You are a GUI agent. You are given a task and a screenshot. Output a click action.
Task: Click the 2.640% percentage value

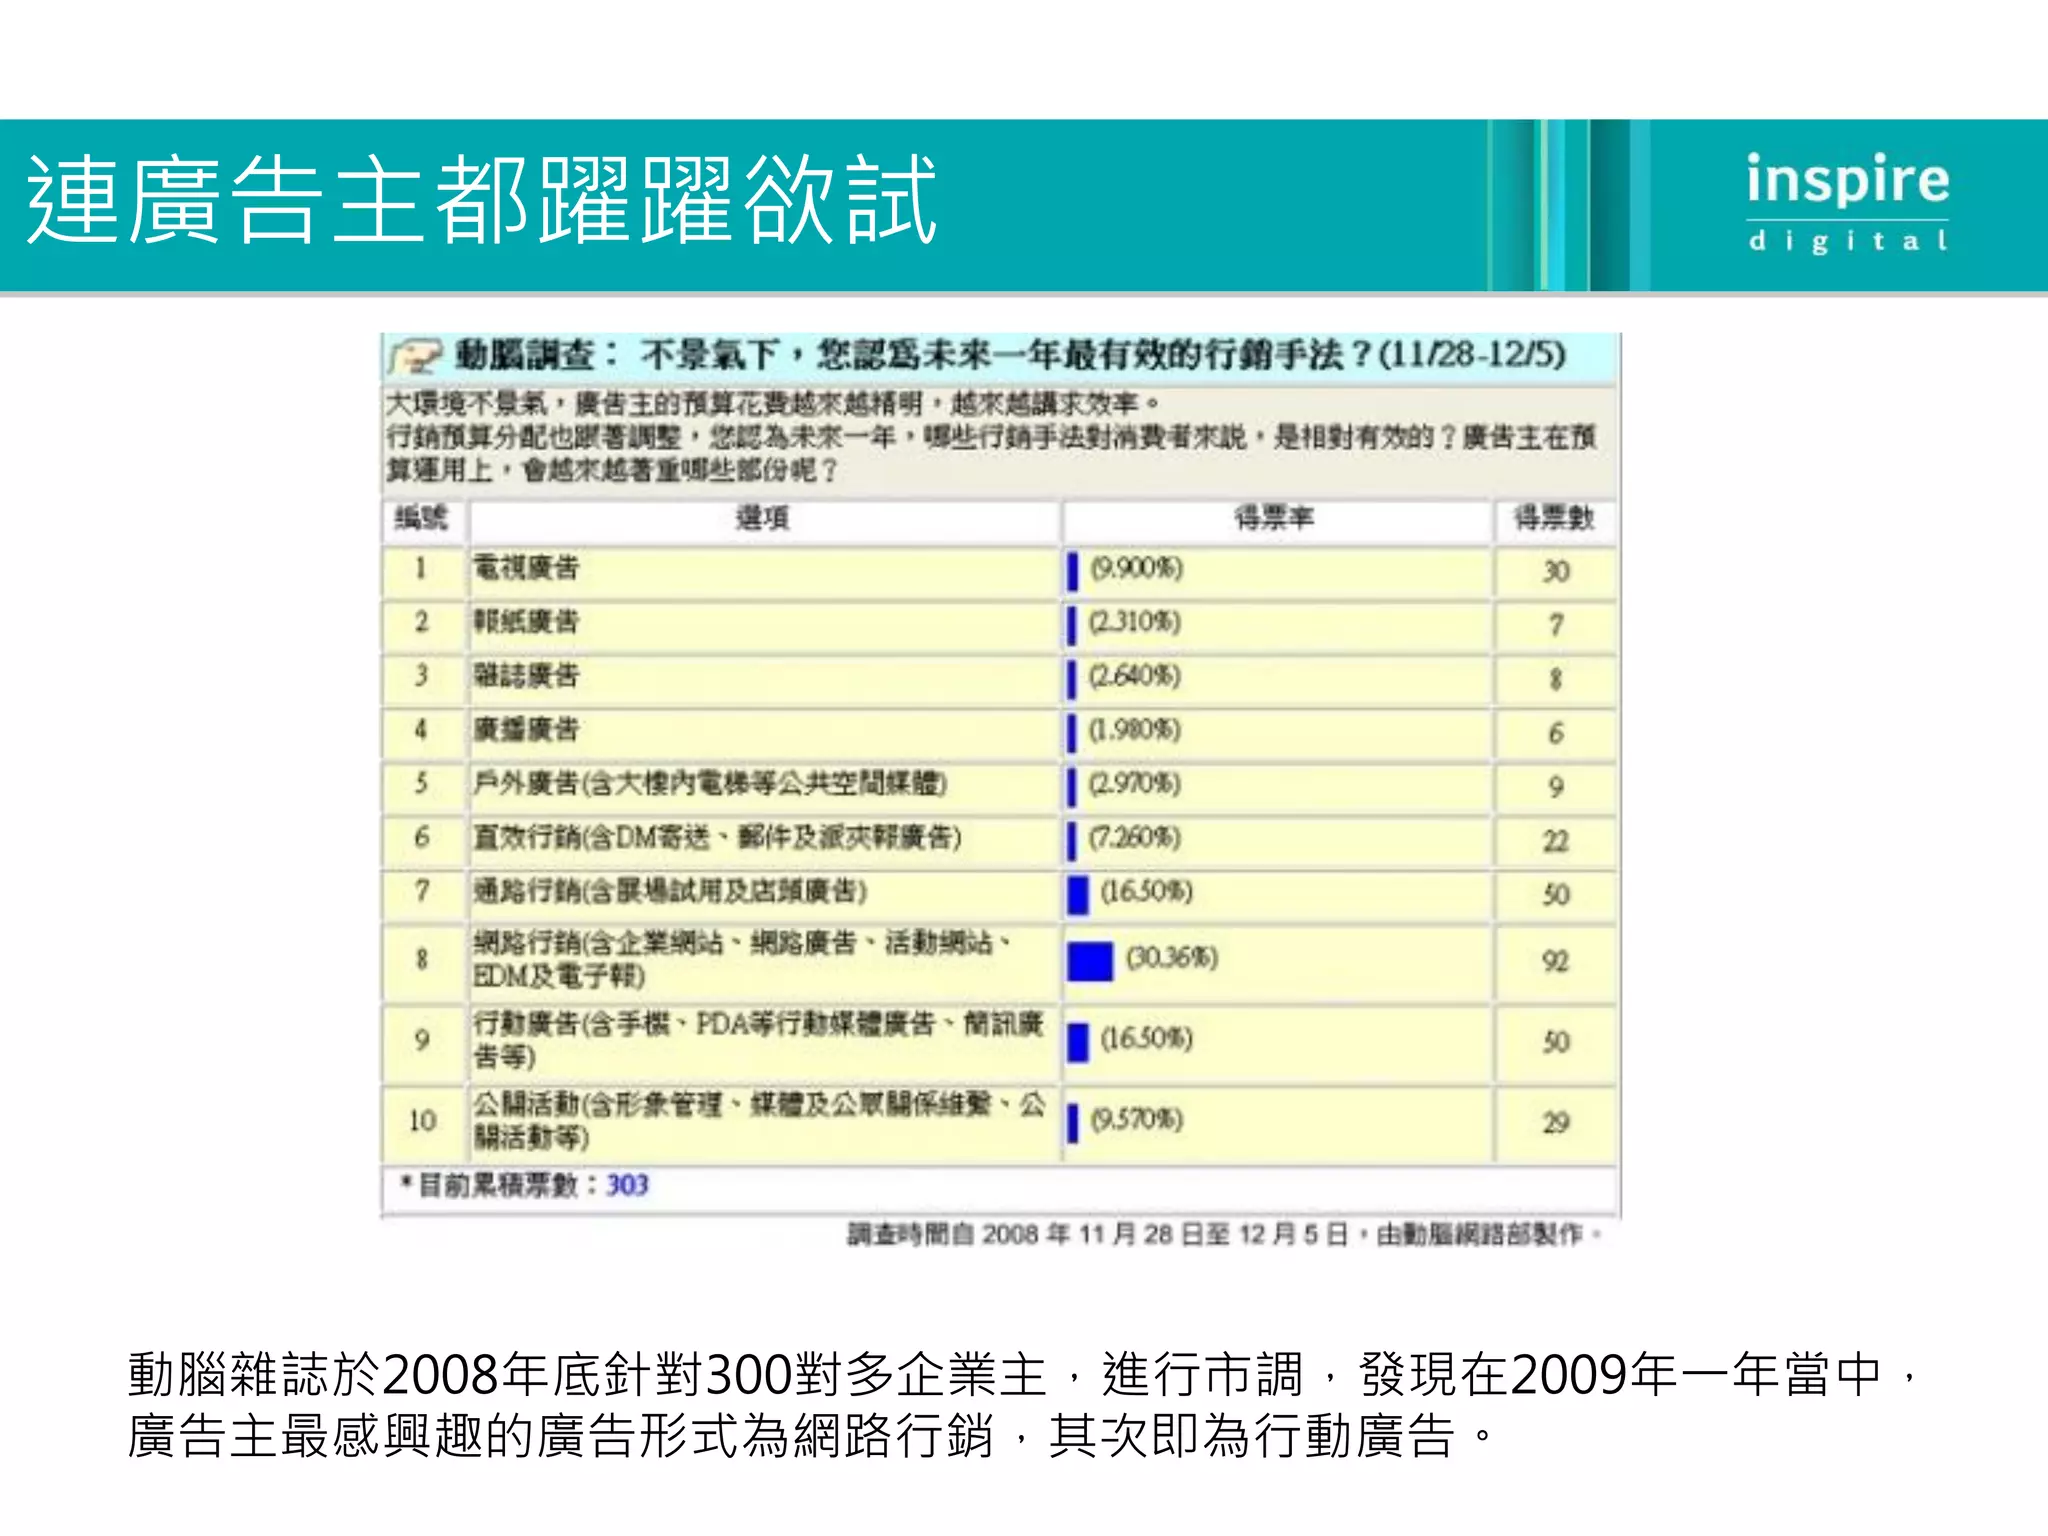pyautogui.click(x=1135, y=676)
